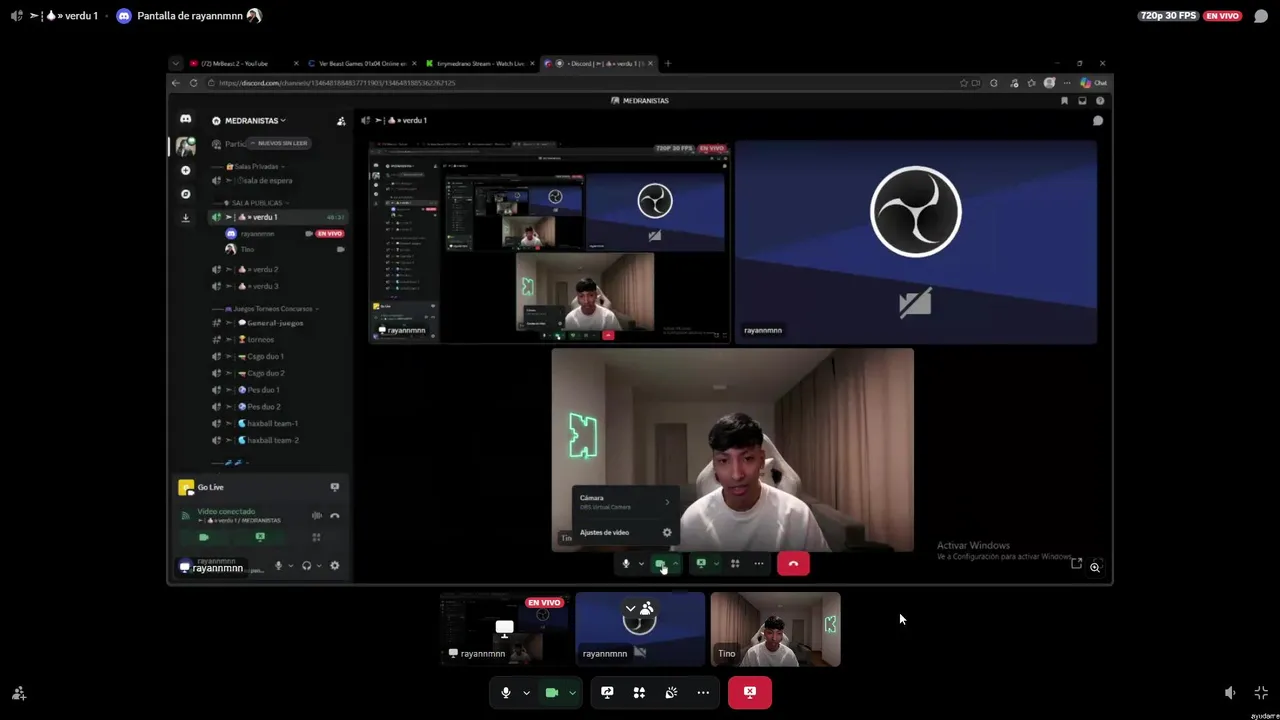Open more options ellipsis in bottom call bar
The width and height of the screenshot is (1280, 720).
(703, 692)
